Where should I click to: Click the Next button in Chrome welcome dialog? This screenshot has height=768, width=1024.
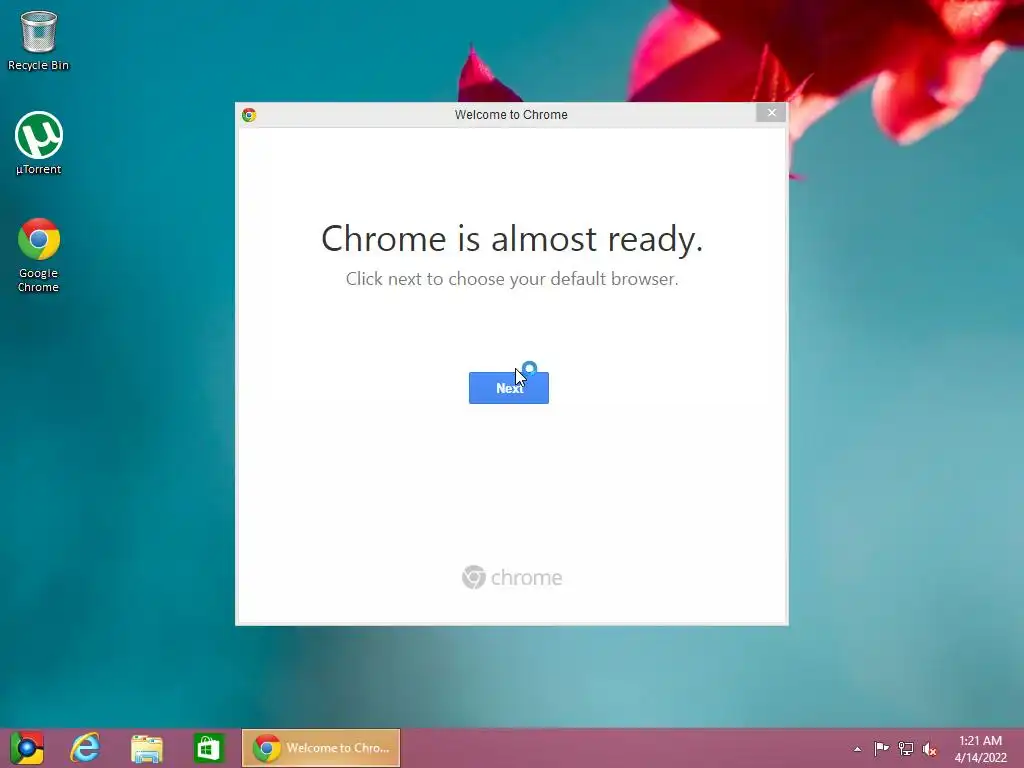[x=509, y=388]
